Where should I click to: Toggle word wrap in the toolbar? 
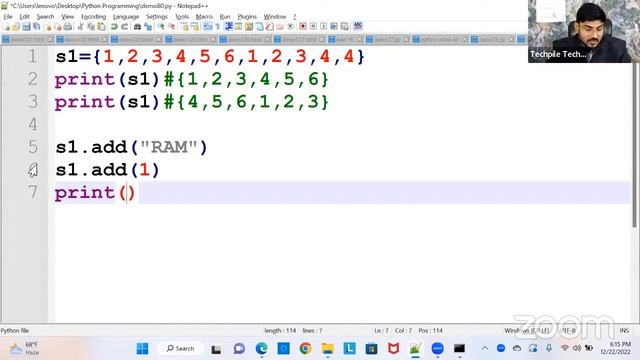(207, 27)
